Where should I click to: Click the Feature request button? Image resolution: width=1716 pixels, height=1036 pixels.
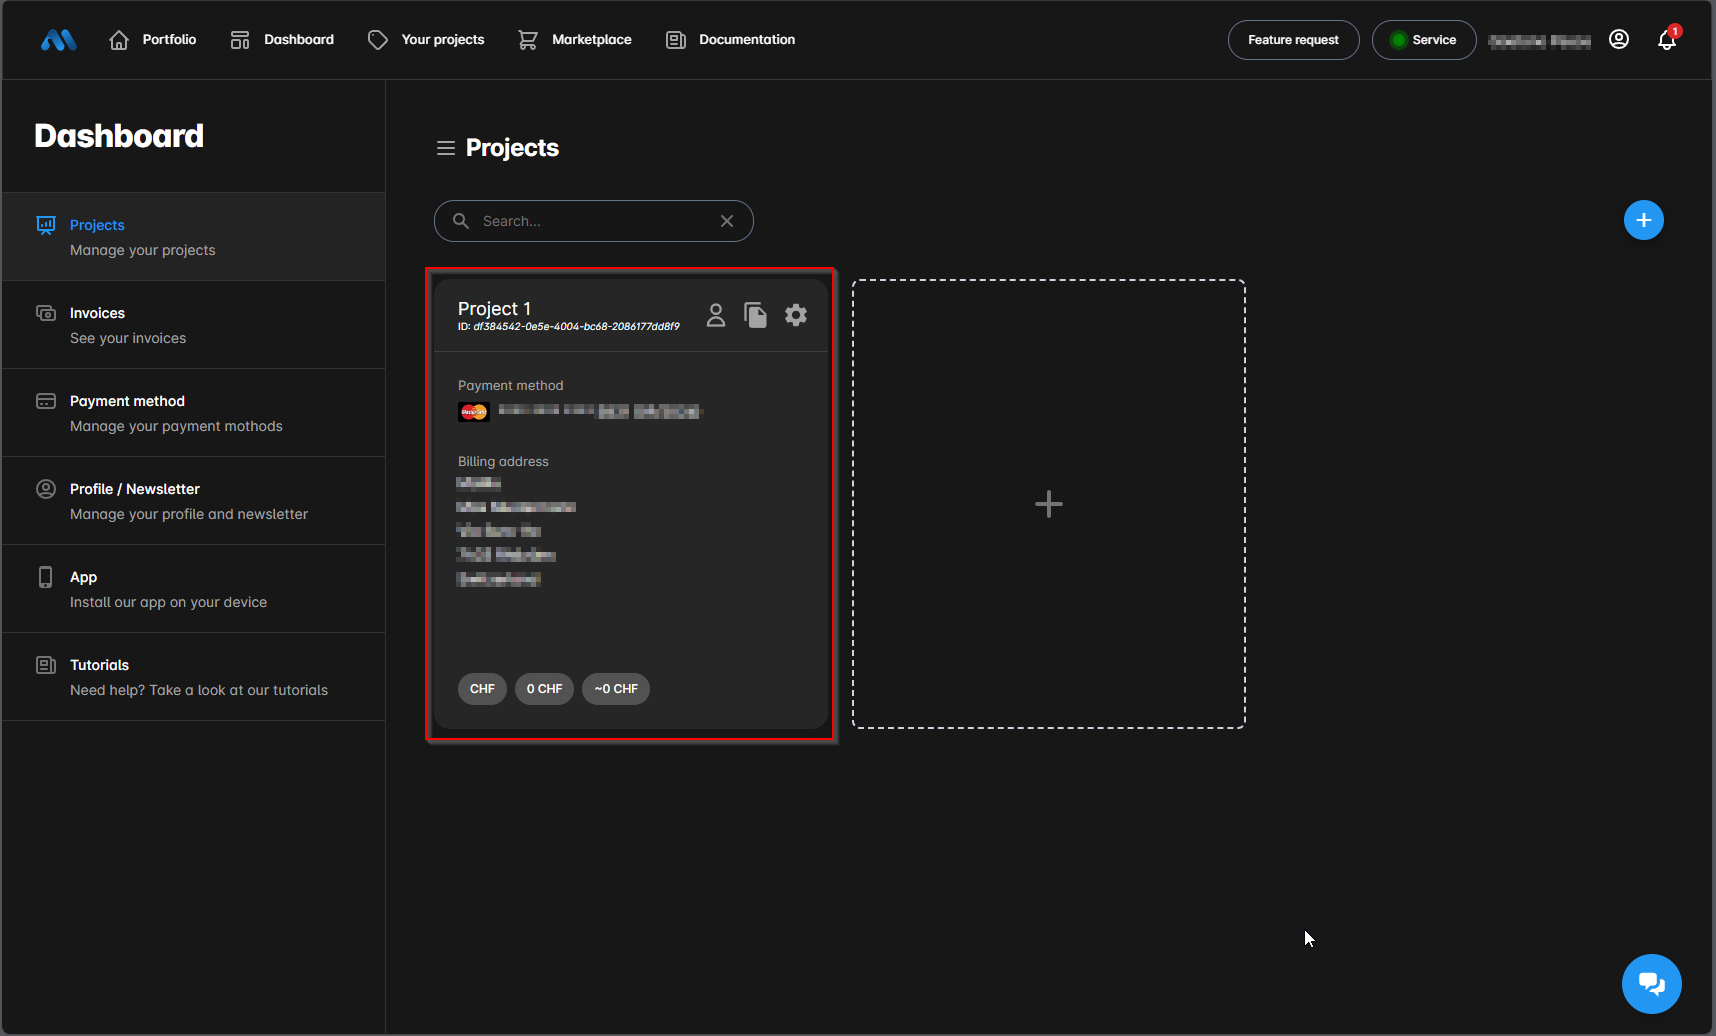point(1293,40)
